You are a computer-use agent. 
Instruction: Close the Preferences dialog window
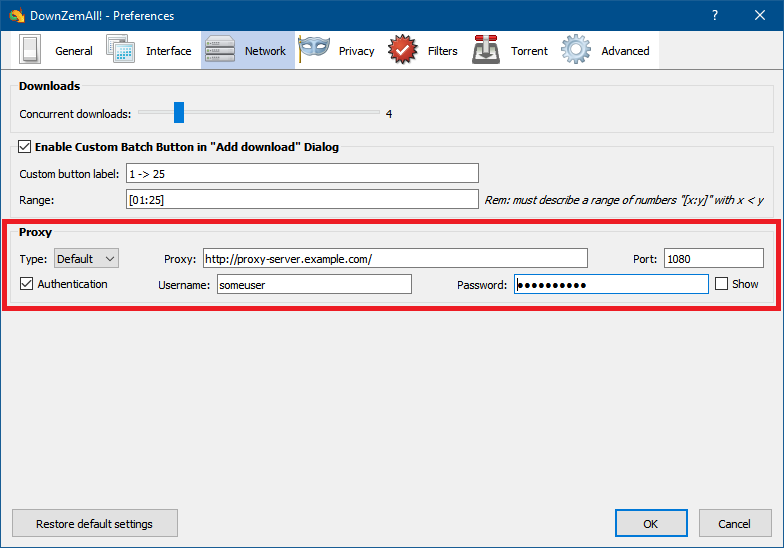(760, 16)
